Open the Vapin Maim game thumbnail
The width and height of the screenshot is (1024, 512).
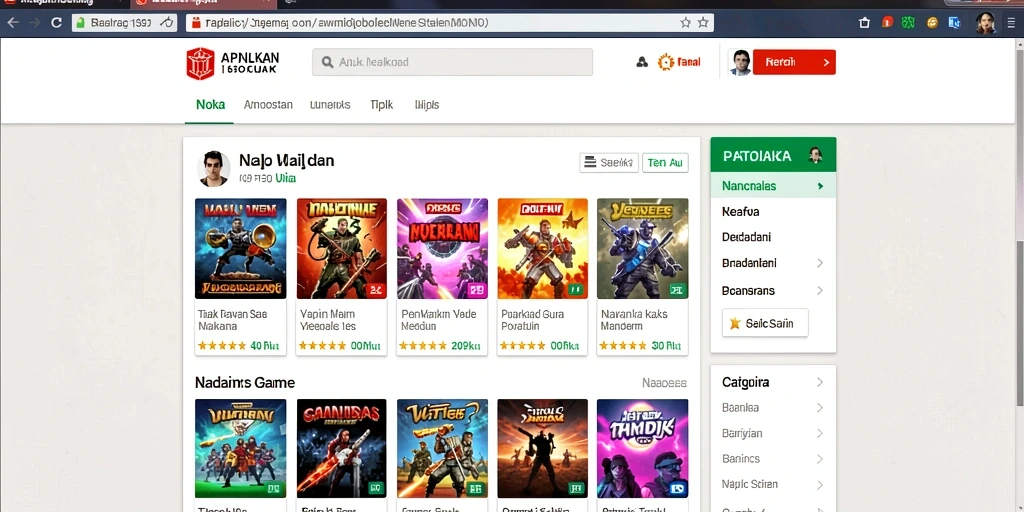click(x=342, y=249)
